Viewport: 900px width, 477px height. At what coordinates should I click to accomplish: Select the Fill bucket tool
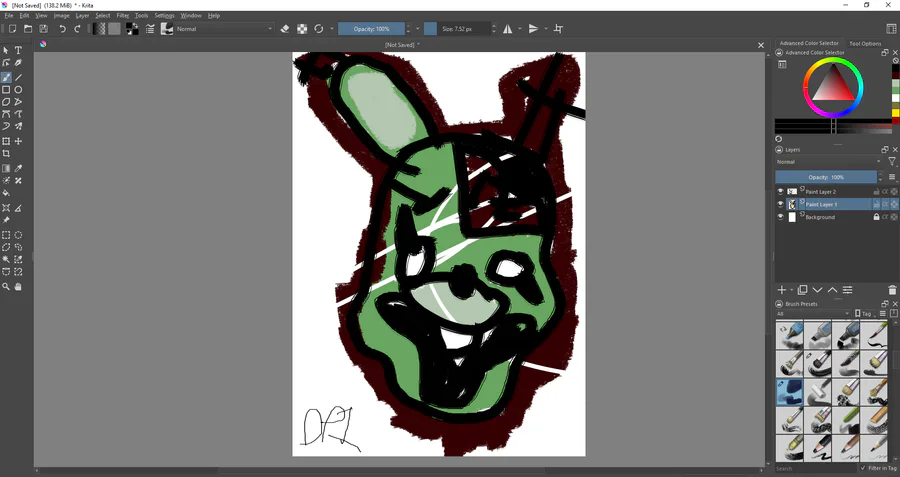tap(6, 193)
